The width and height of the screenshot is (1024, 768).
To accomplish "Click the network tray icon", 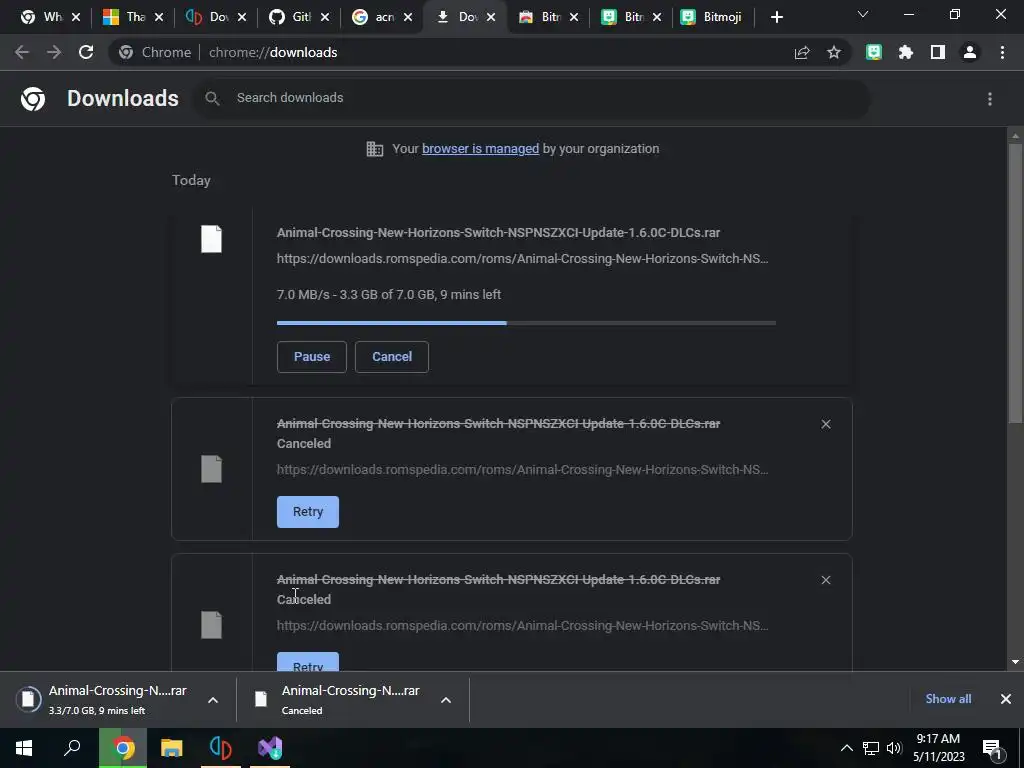I will [871, 748].
